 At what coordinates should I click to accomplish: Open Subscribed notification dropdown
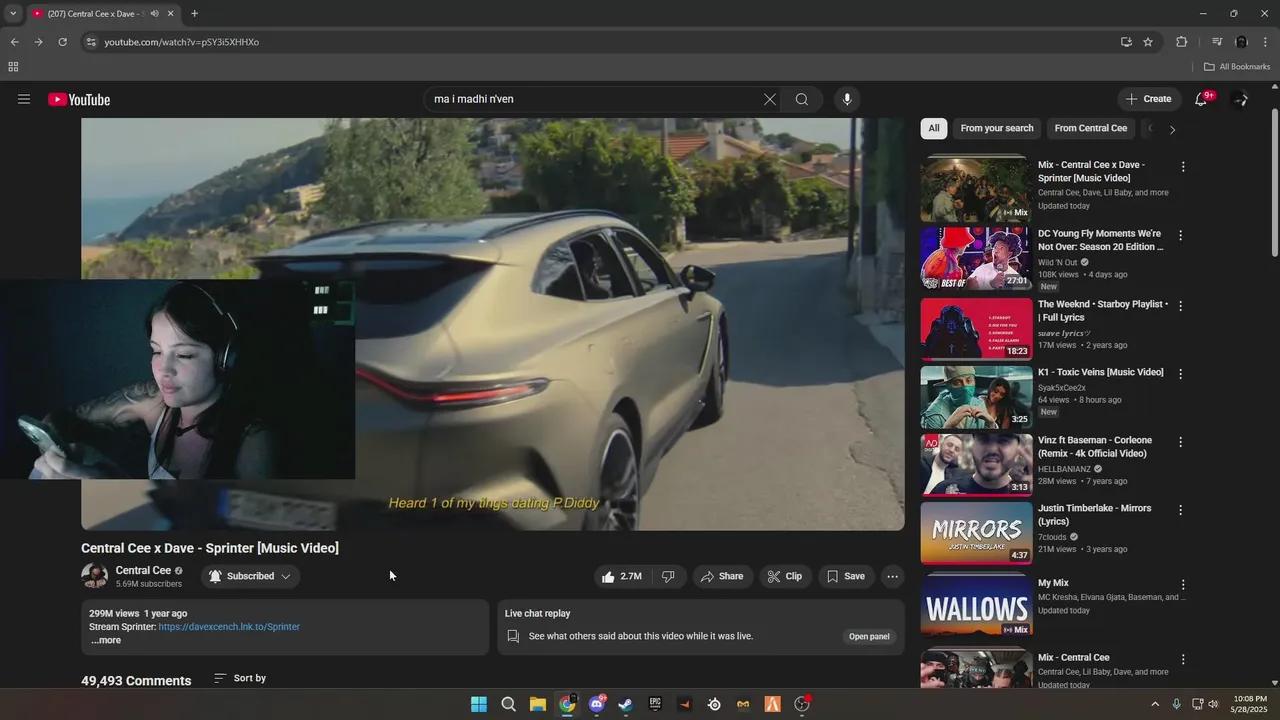[x=251, y=576]
